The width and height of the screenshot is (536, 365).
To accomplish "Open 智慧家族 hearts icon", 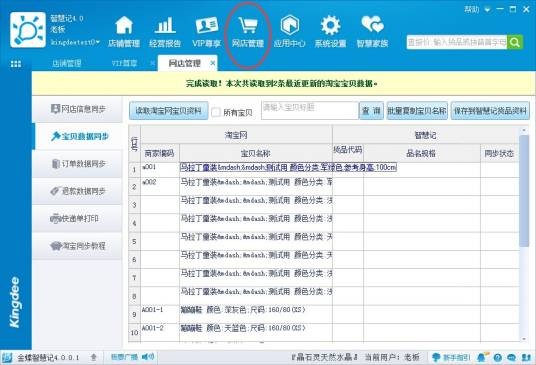I will point(372,25).
